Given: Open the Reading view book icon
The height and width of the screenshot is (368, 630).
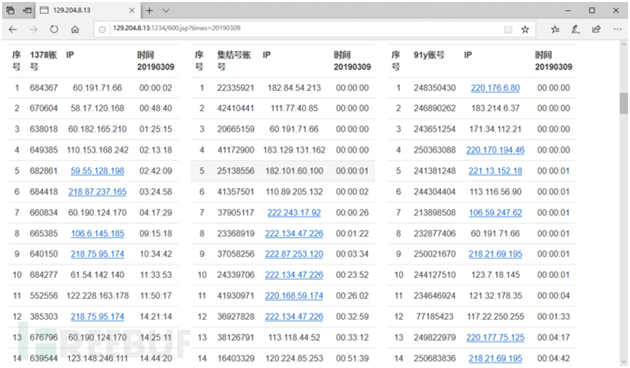Looking at the screenshot, I should click(508, 29).
